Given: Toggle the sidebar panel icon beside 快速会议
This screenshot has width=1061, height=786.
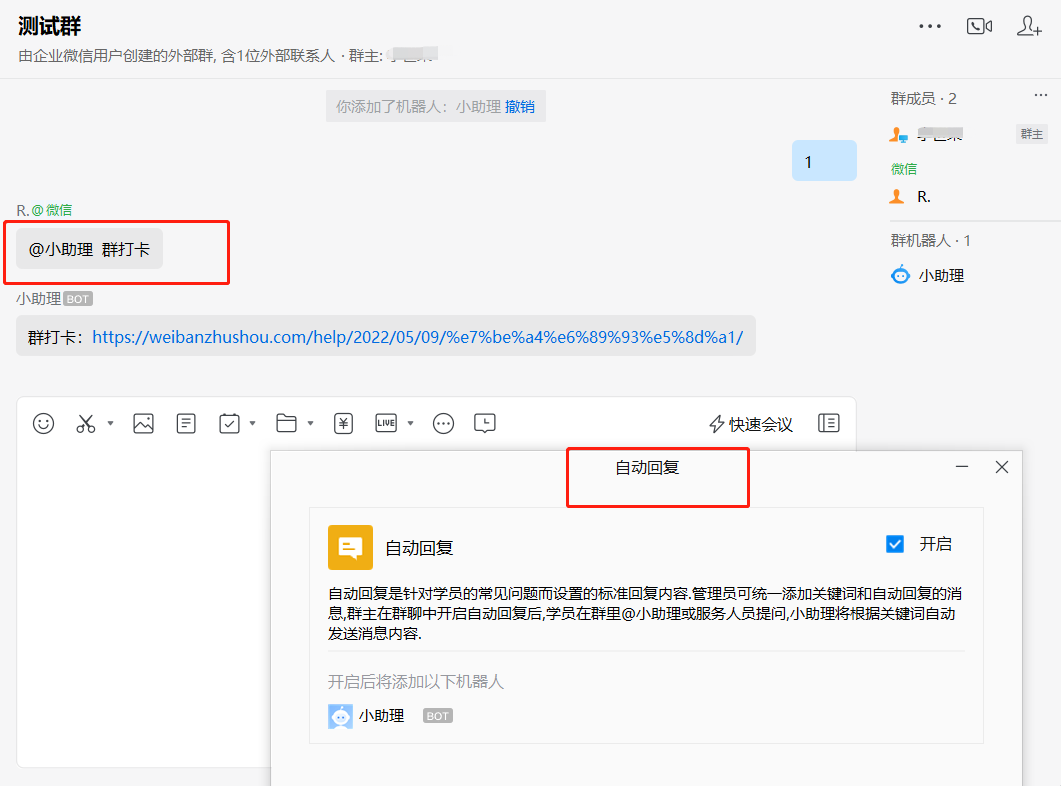Looking at the screenshot, I should coord(828,424).
